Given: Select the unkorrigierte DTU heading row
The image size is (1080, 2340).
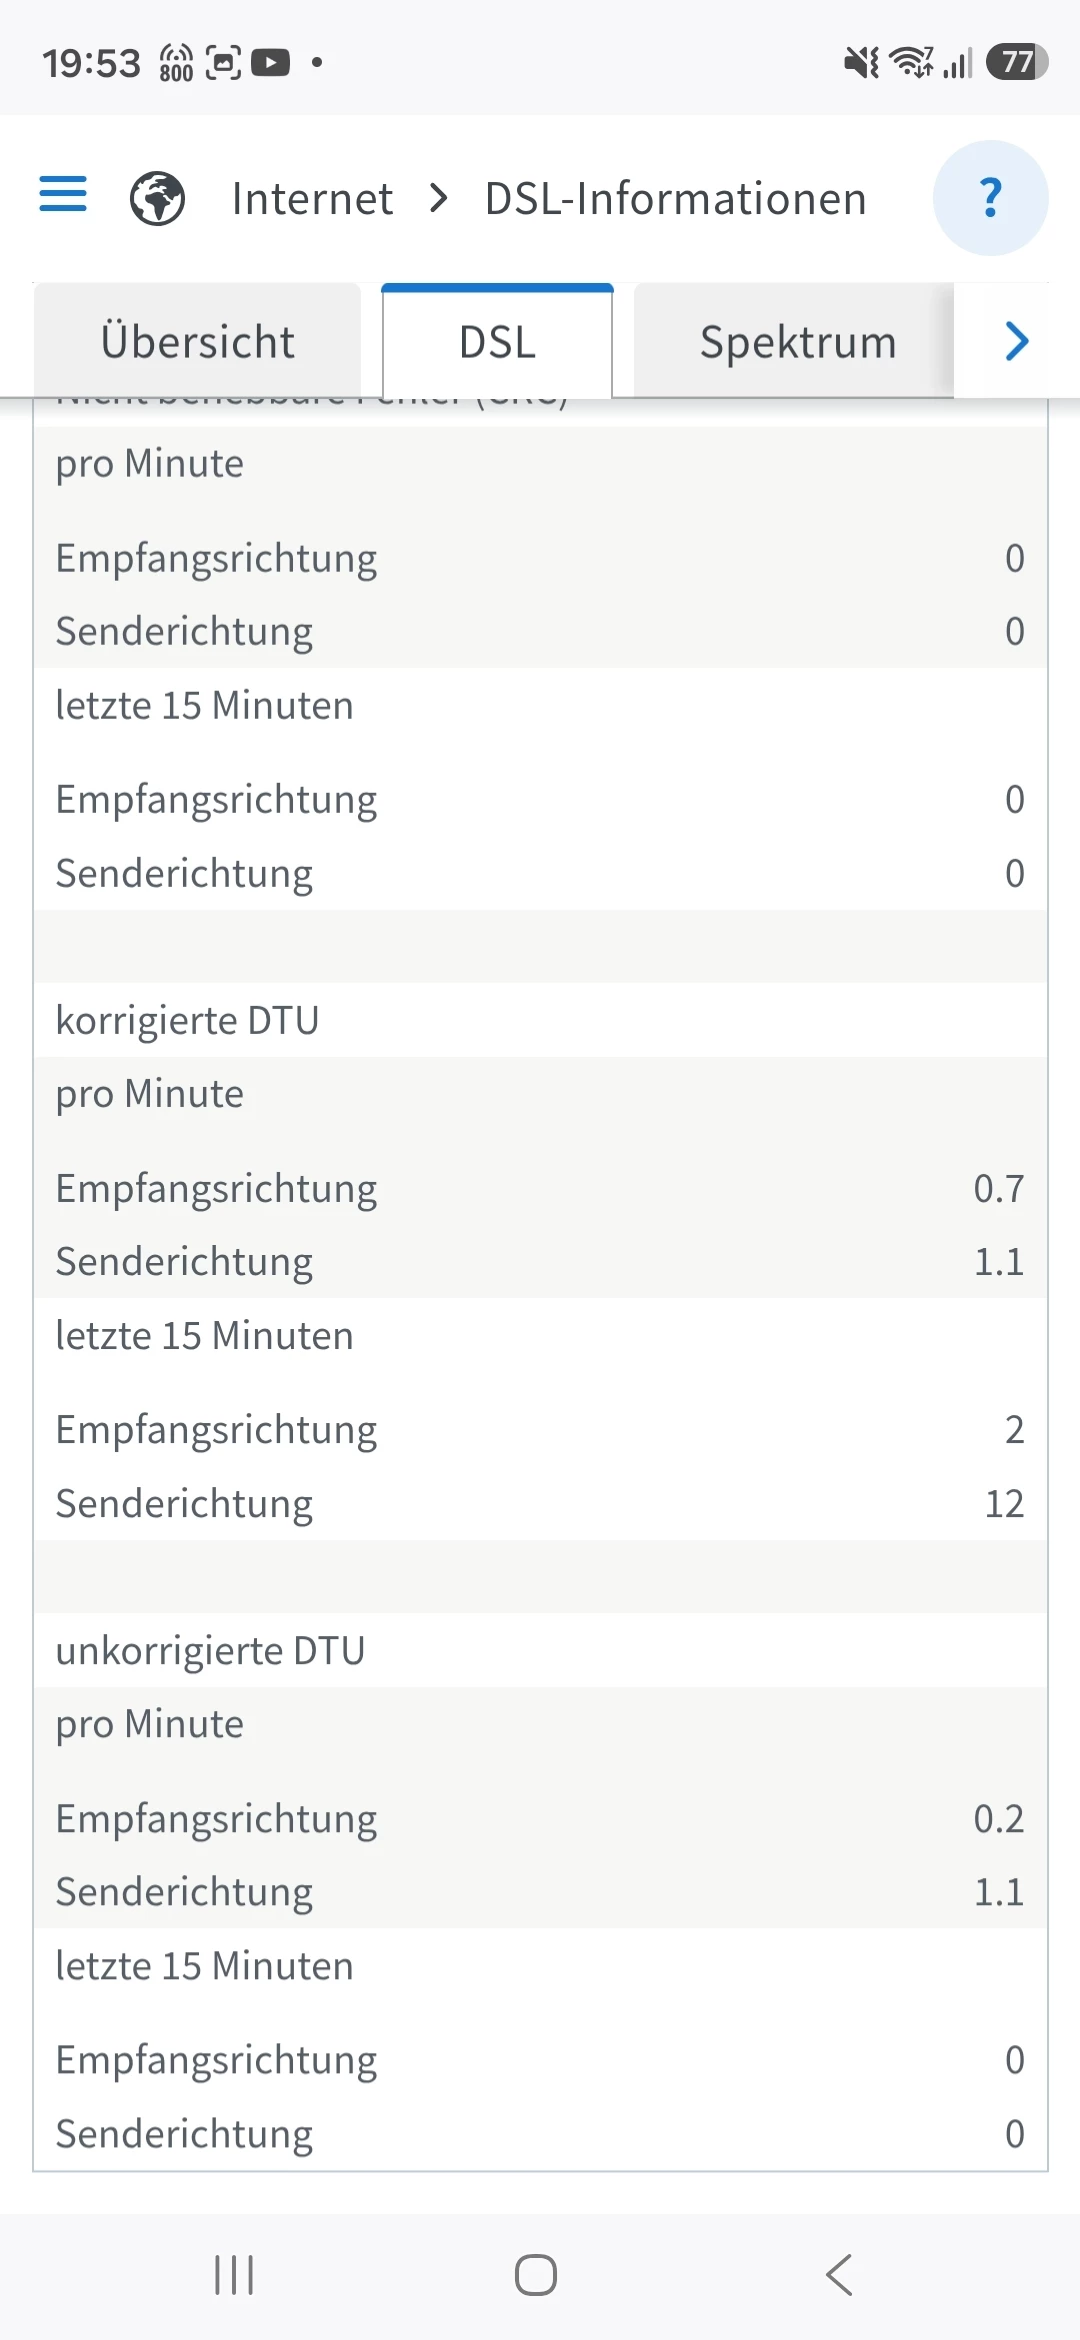Looking at the screenshot, I should (540, 1650).
